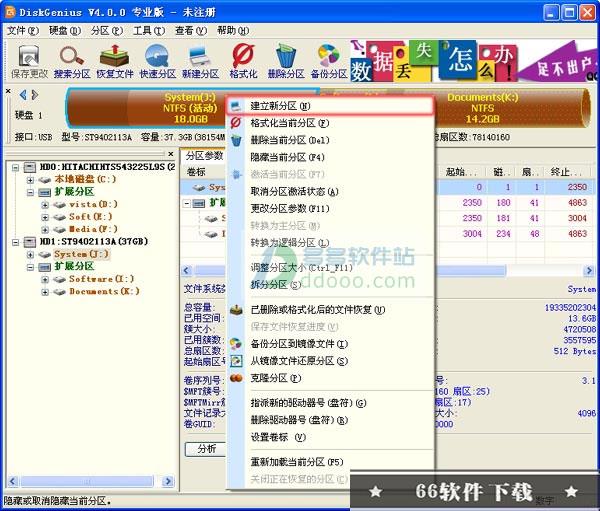Go to next disk with right arrow
600x511 pixels.
click(35, 95)
